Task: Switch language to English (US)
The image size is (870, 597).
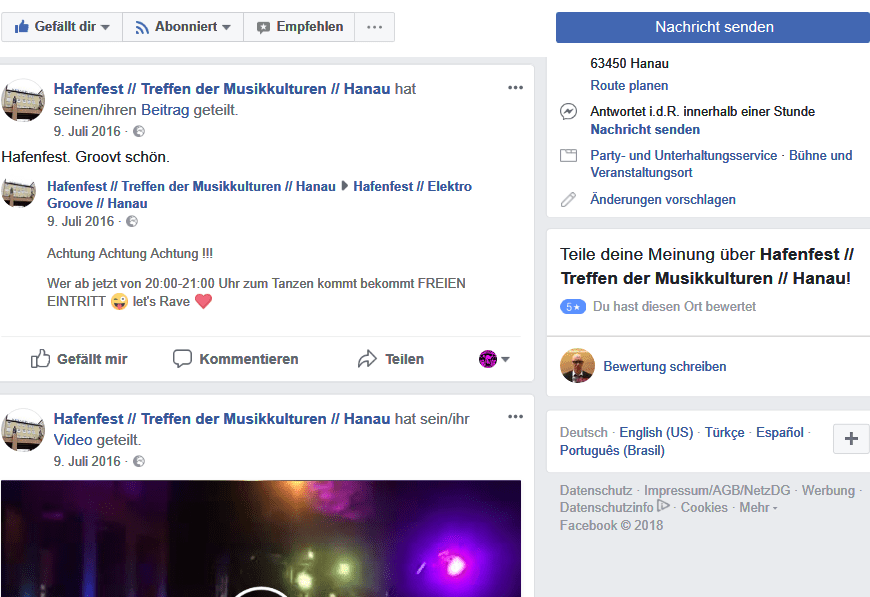Action: pyautogui.click(x=655, y=433)
